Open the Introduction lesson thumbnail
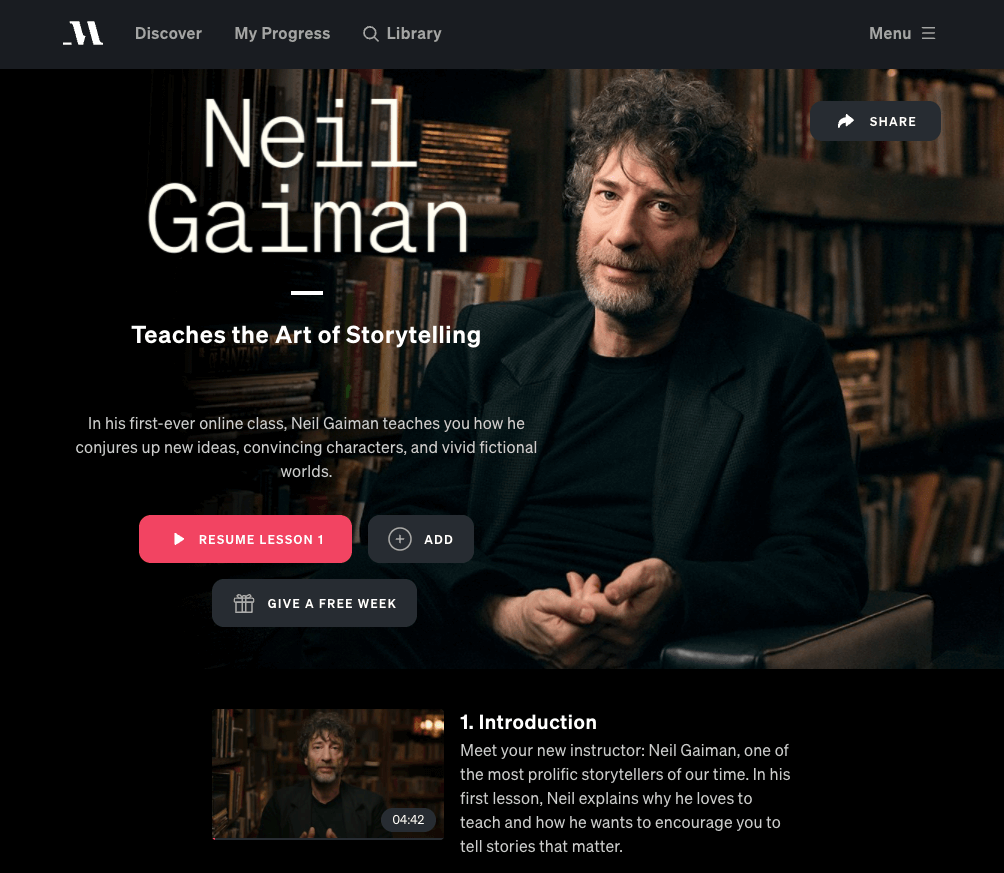Image resolution: width=1004 pixels, height=873 pixels. (328, 774)
